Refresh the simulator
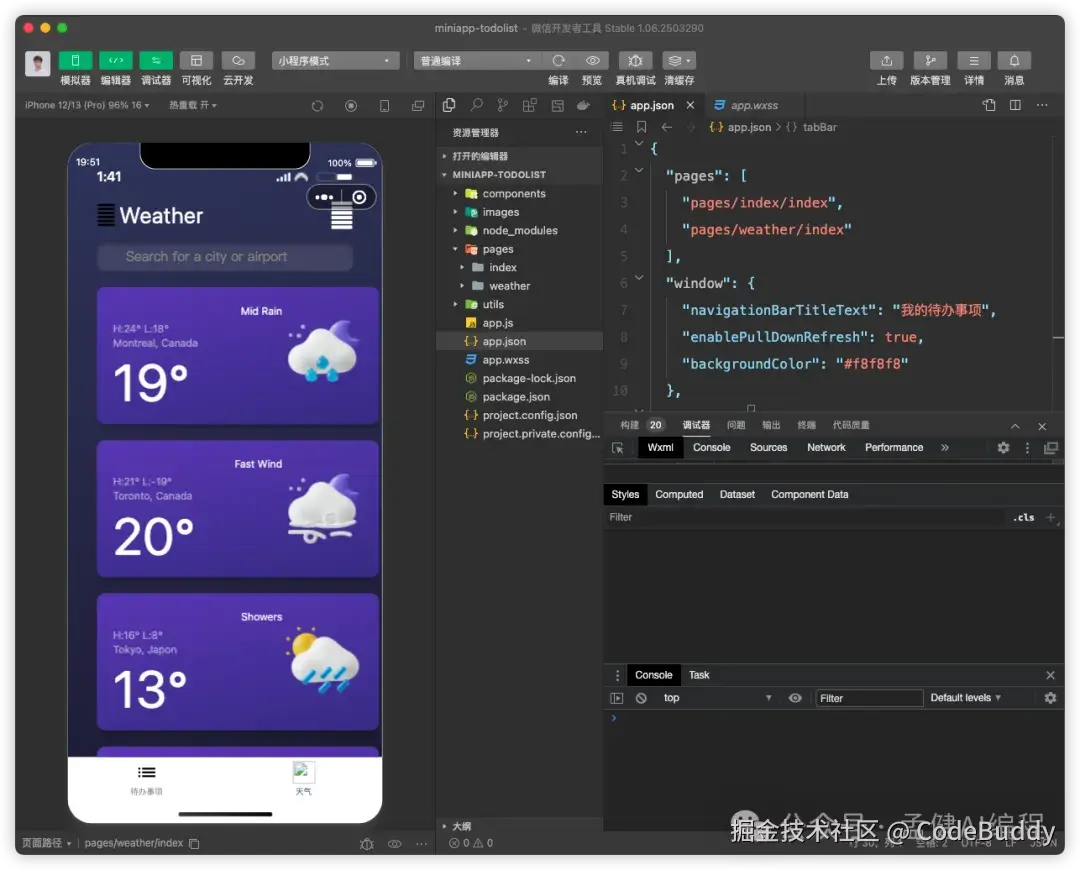Viewport: 1080px width, 870px height. (x=318, y=106)
